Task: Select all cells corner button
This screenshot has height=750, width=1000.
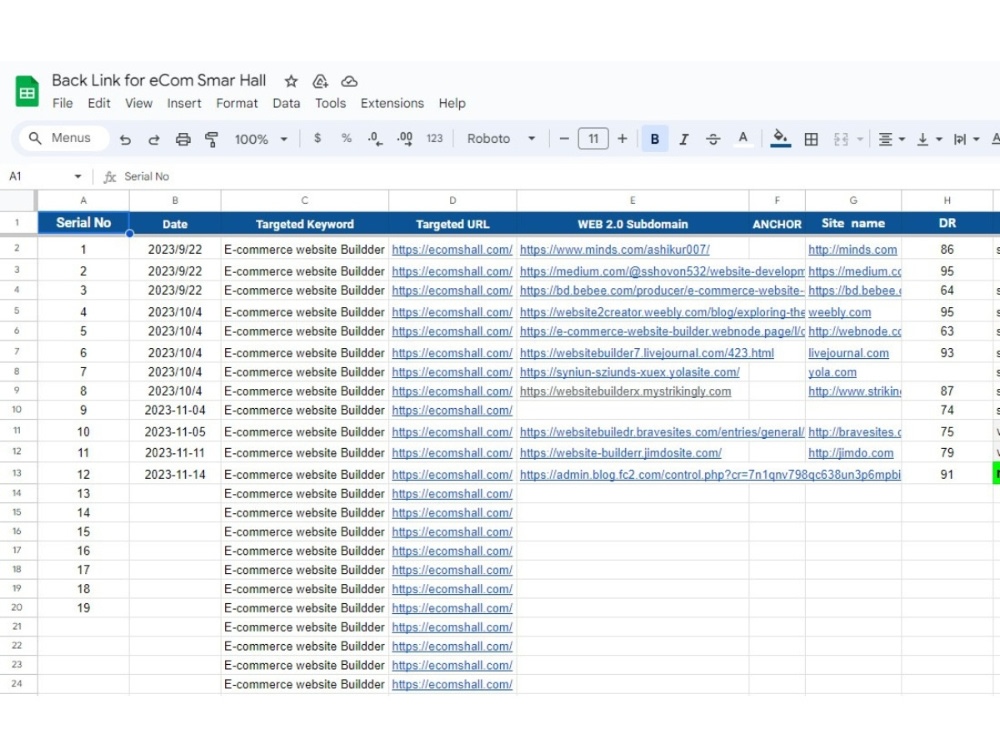Action: (x=17, y=200)
